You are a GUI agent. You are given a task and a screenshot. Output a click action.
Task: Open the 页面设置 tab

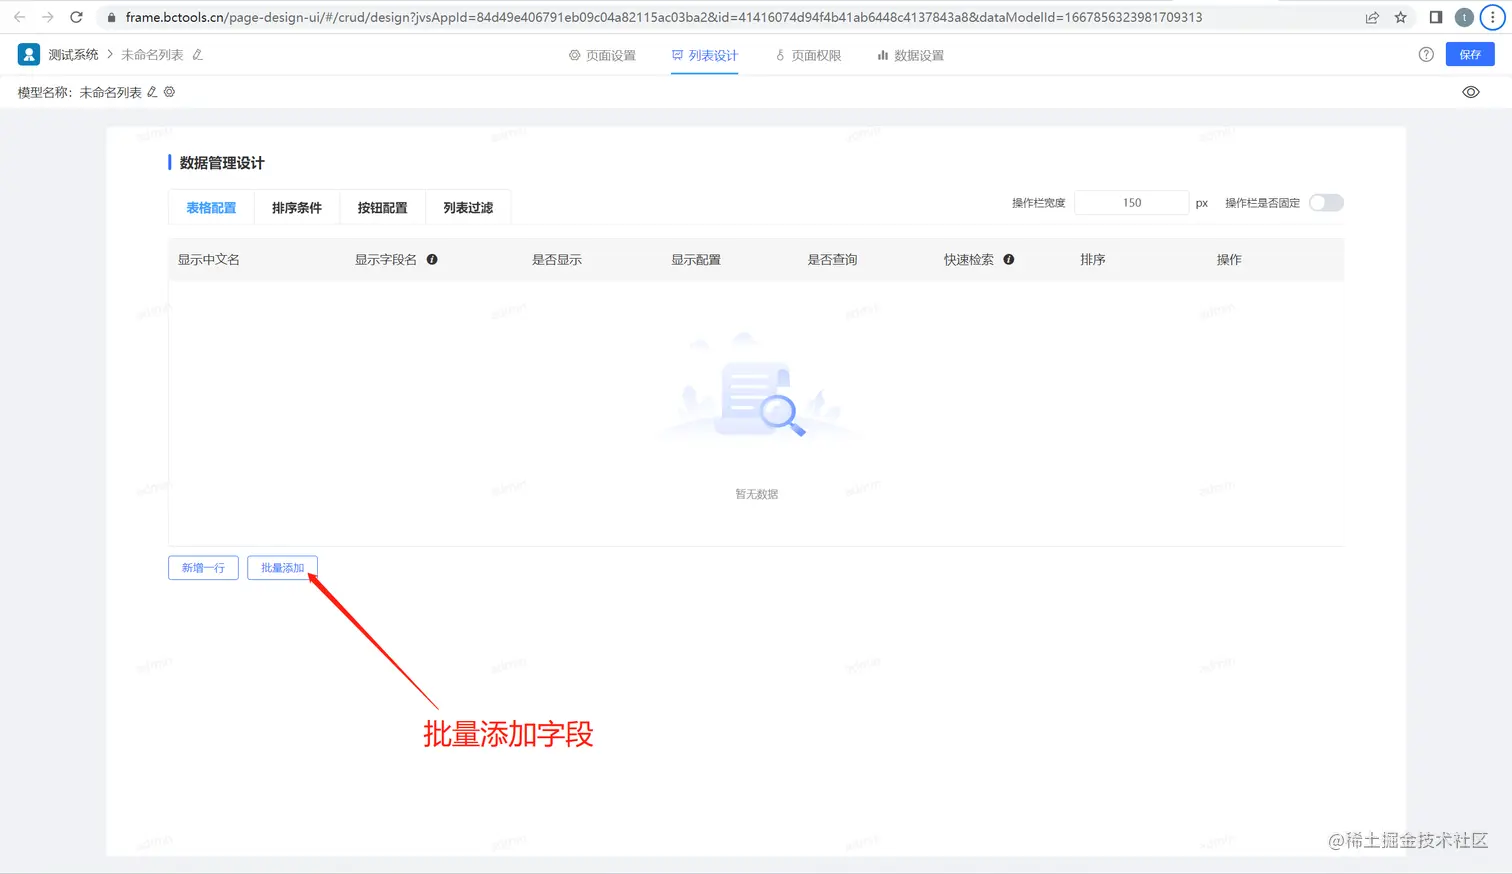(602, 56)
